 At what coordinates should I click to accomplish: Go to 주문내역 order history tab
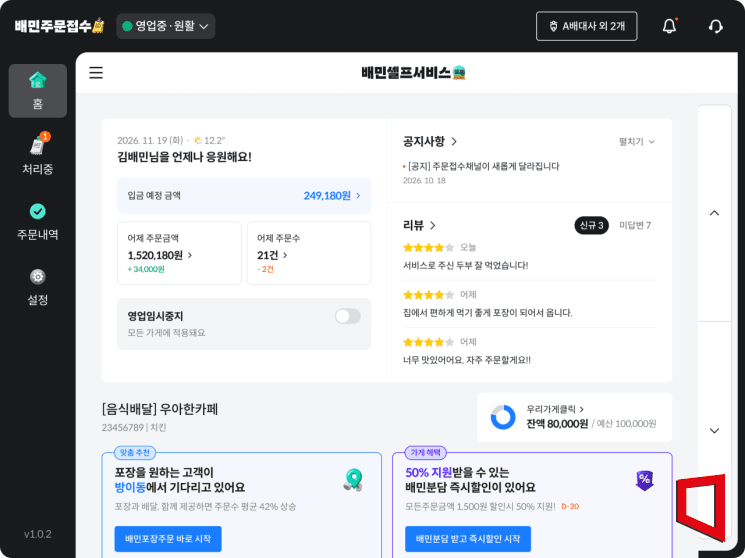pyautogui.click(x=38, y=221)
